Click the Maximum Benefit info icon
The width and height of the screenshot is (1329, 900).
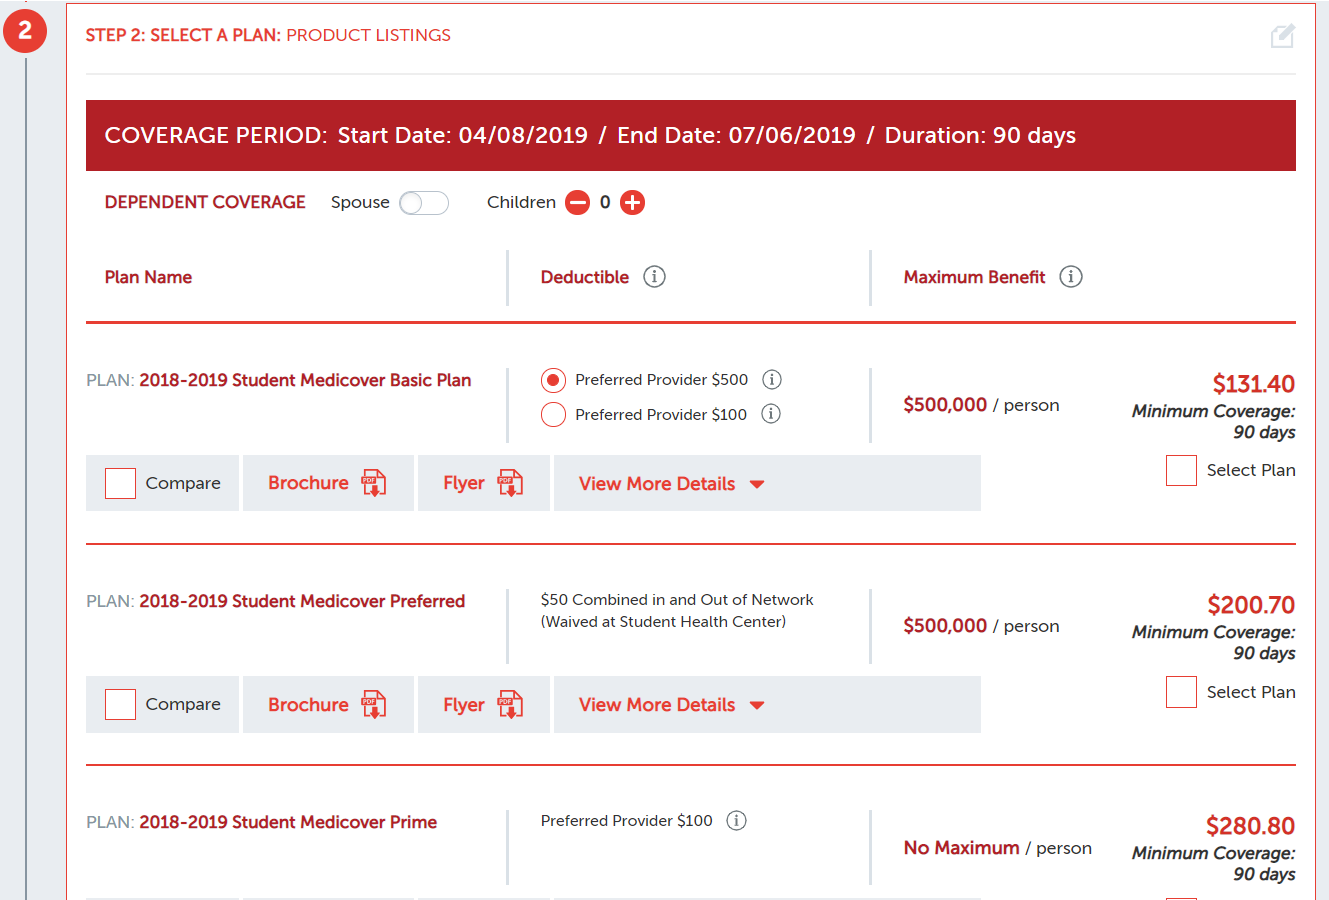click(1071, 277)
